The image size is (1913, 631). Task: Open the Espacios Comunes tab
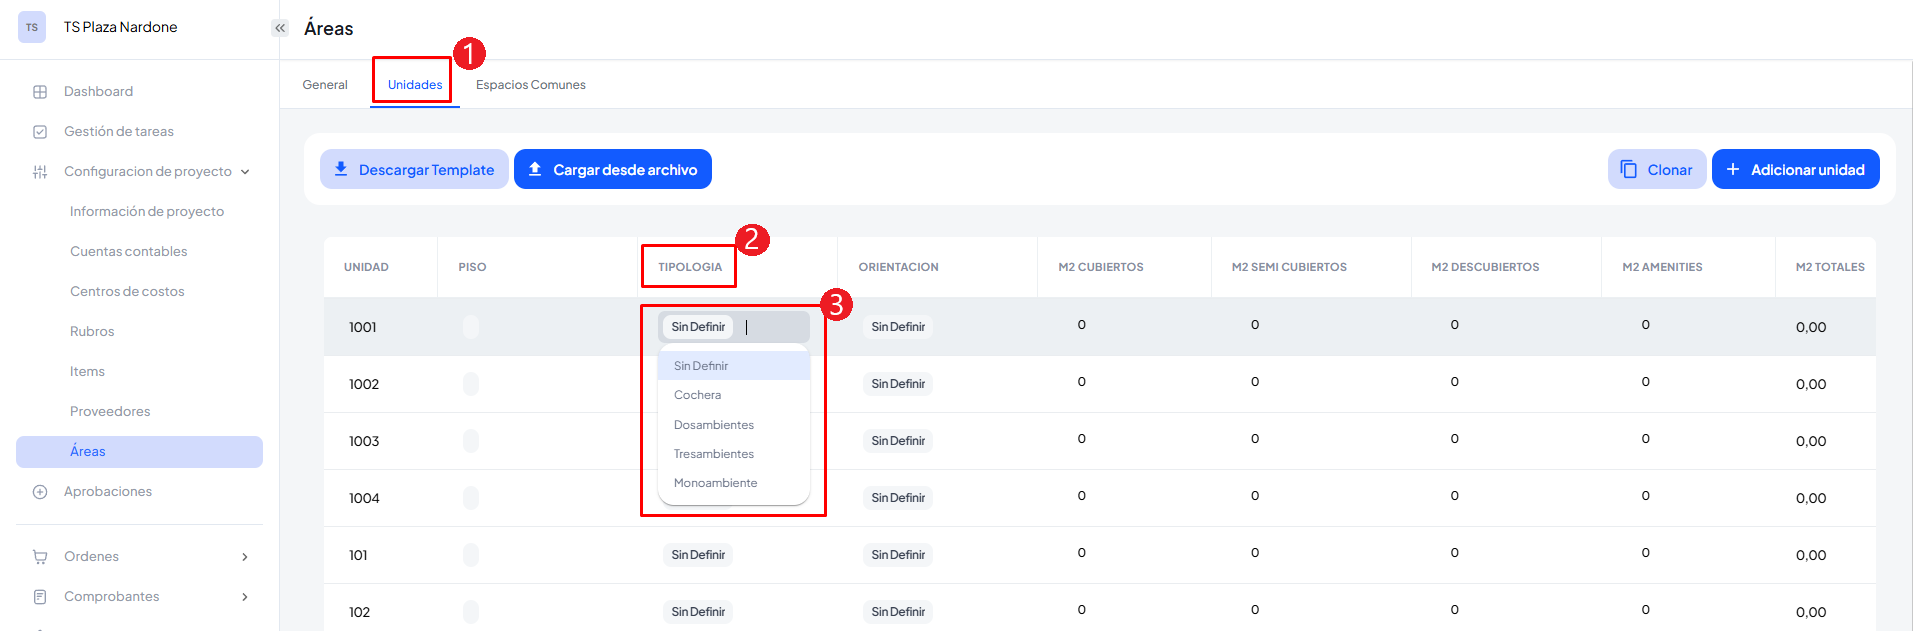(x=530, y=85)
